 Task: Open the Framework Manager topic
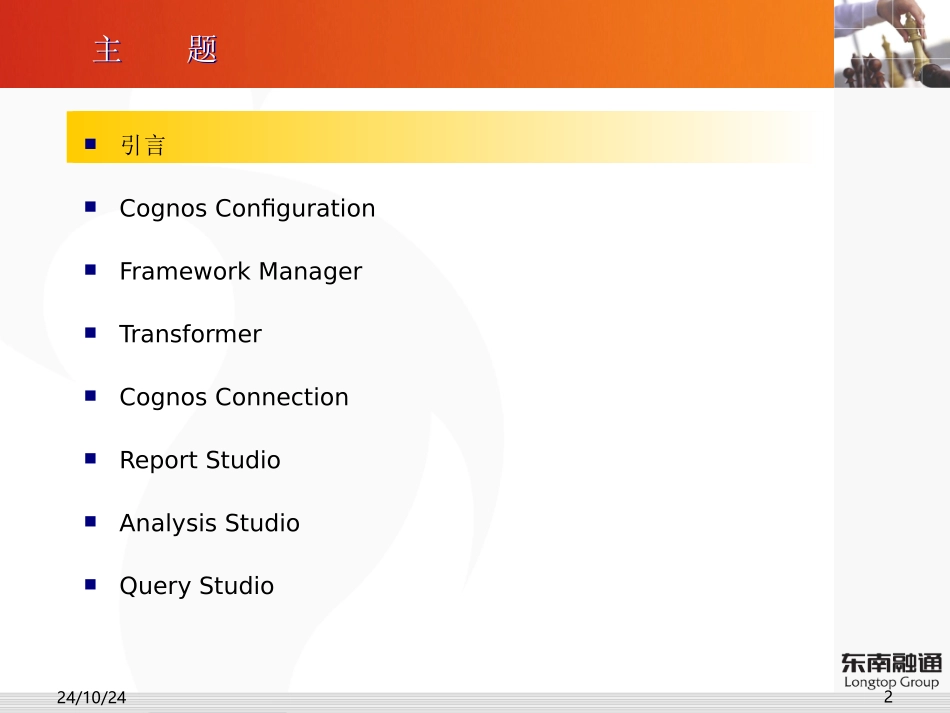[x=240, y=272]
